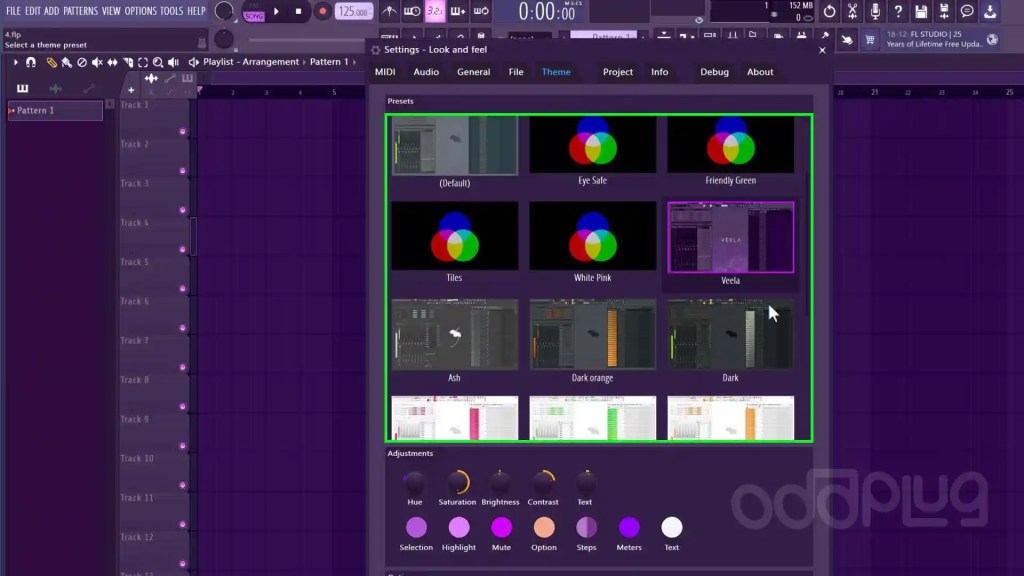Save the project with the floppy icon
The width and height of the screenshot is (1024, 576).
click(x=921, y=11)
